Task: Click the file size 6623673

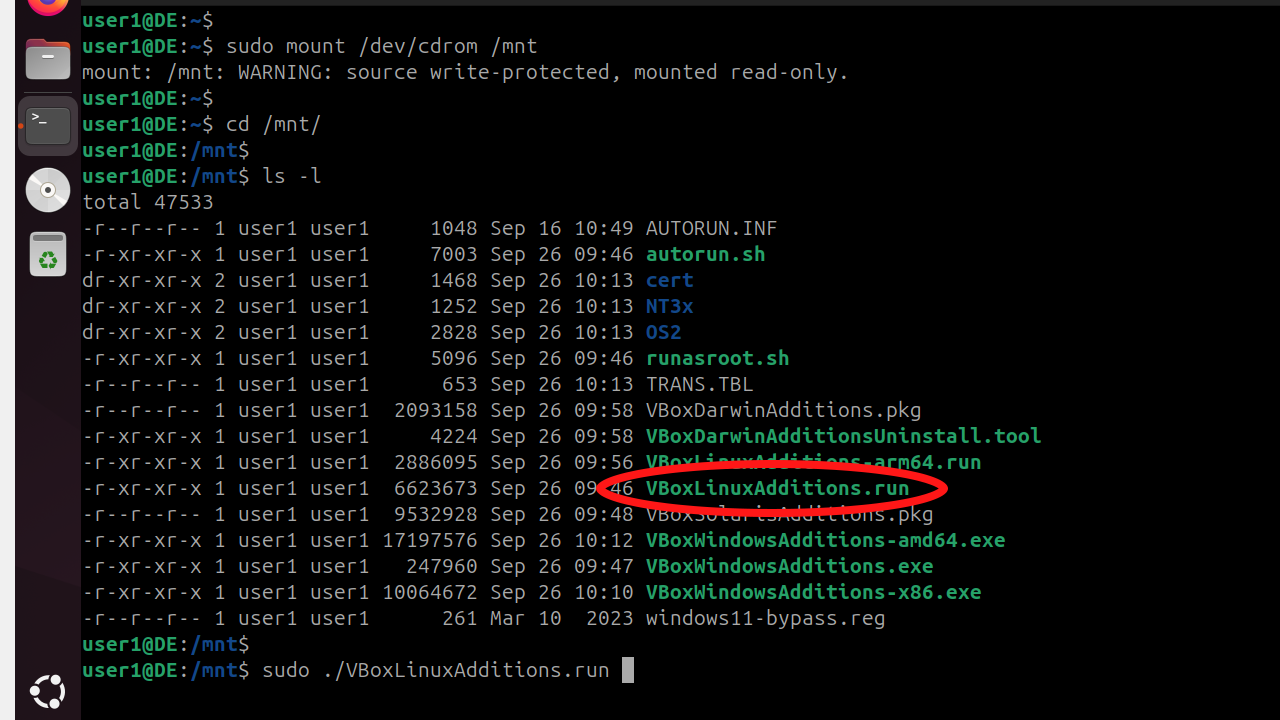Action: click(x=435, y=488)
